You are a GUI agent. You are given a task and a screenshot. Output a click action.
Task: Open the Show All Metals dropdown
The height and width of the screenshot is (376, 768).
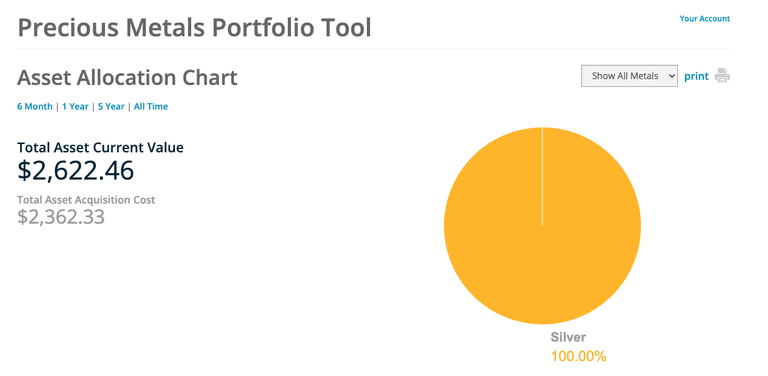tap(629, 76)
